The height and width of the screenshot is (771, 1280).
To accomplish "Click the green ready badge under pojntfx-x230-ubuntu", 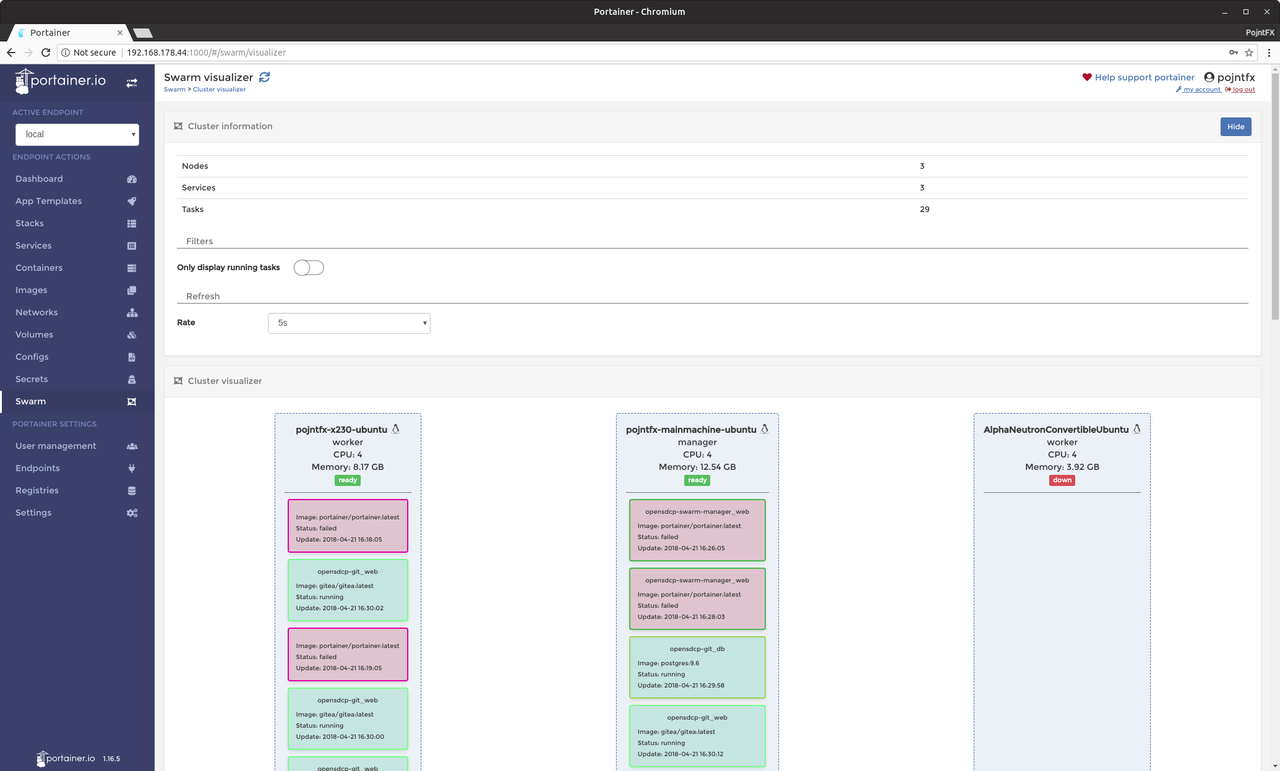I will 348,480.
